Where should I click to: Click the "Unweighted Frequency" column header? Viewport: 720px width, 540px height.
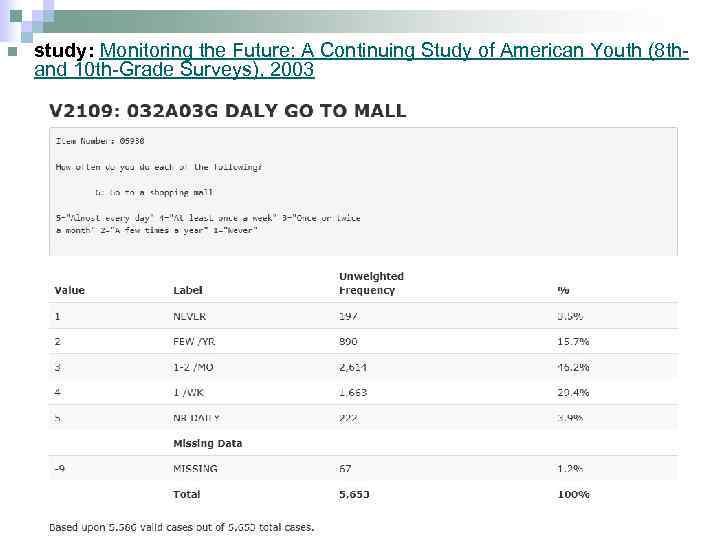(371, 283)
